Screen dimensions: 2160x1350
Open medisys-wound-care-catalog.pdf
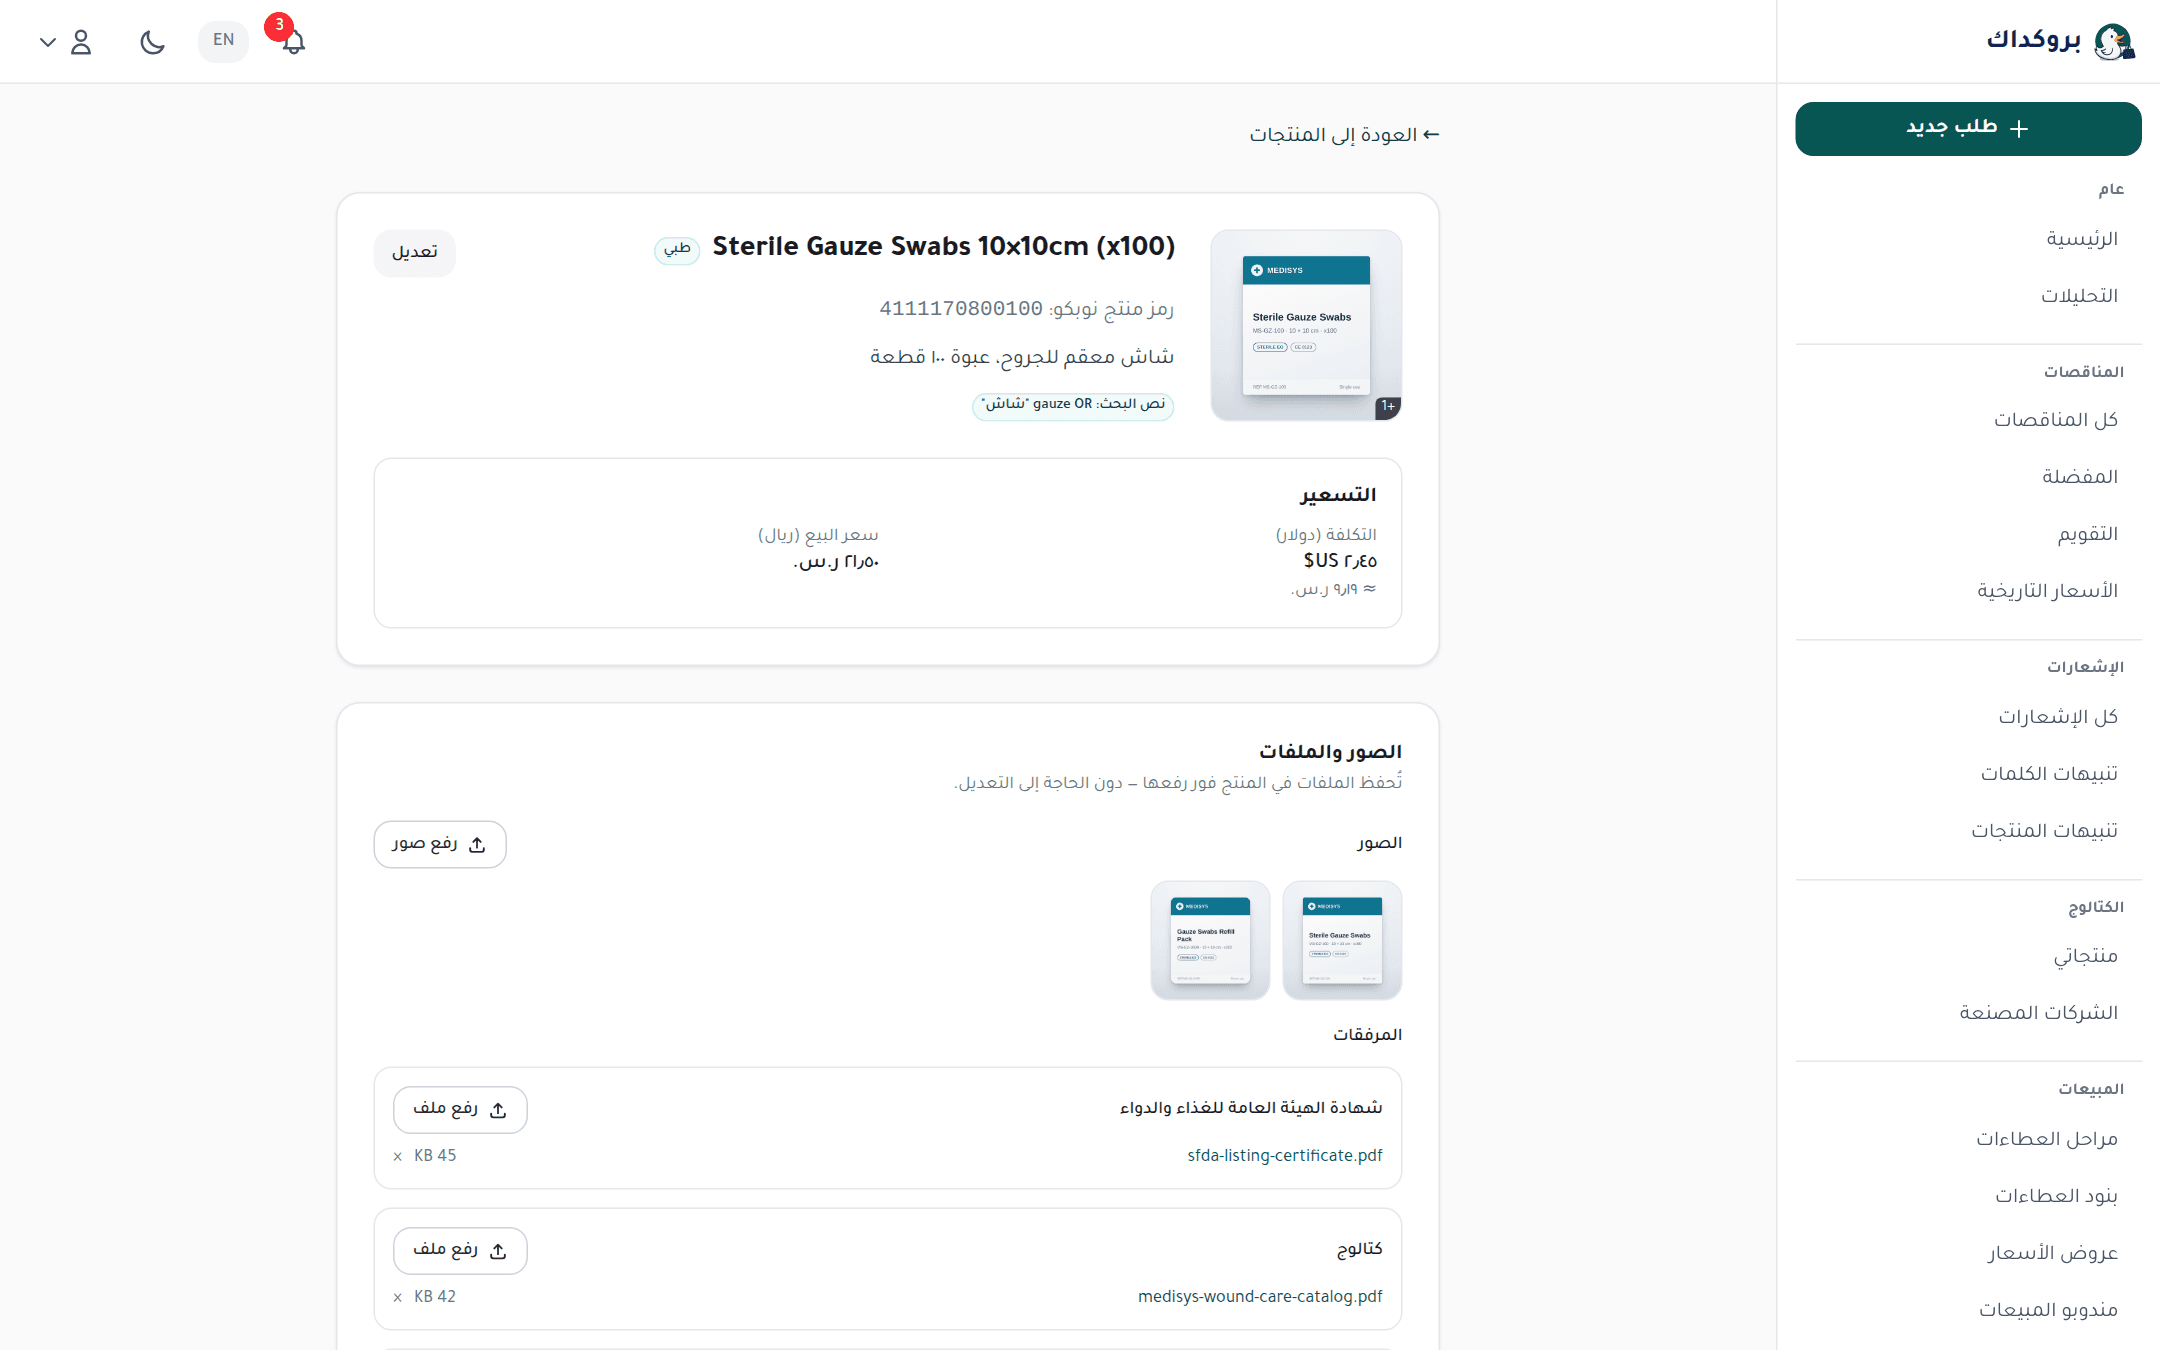[x=1260, y=1297]
